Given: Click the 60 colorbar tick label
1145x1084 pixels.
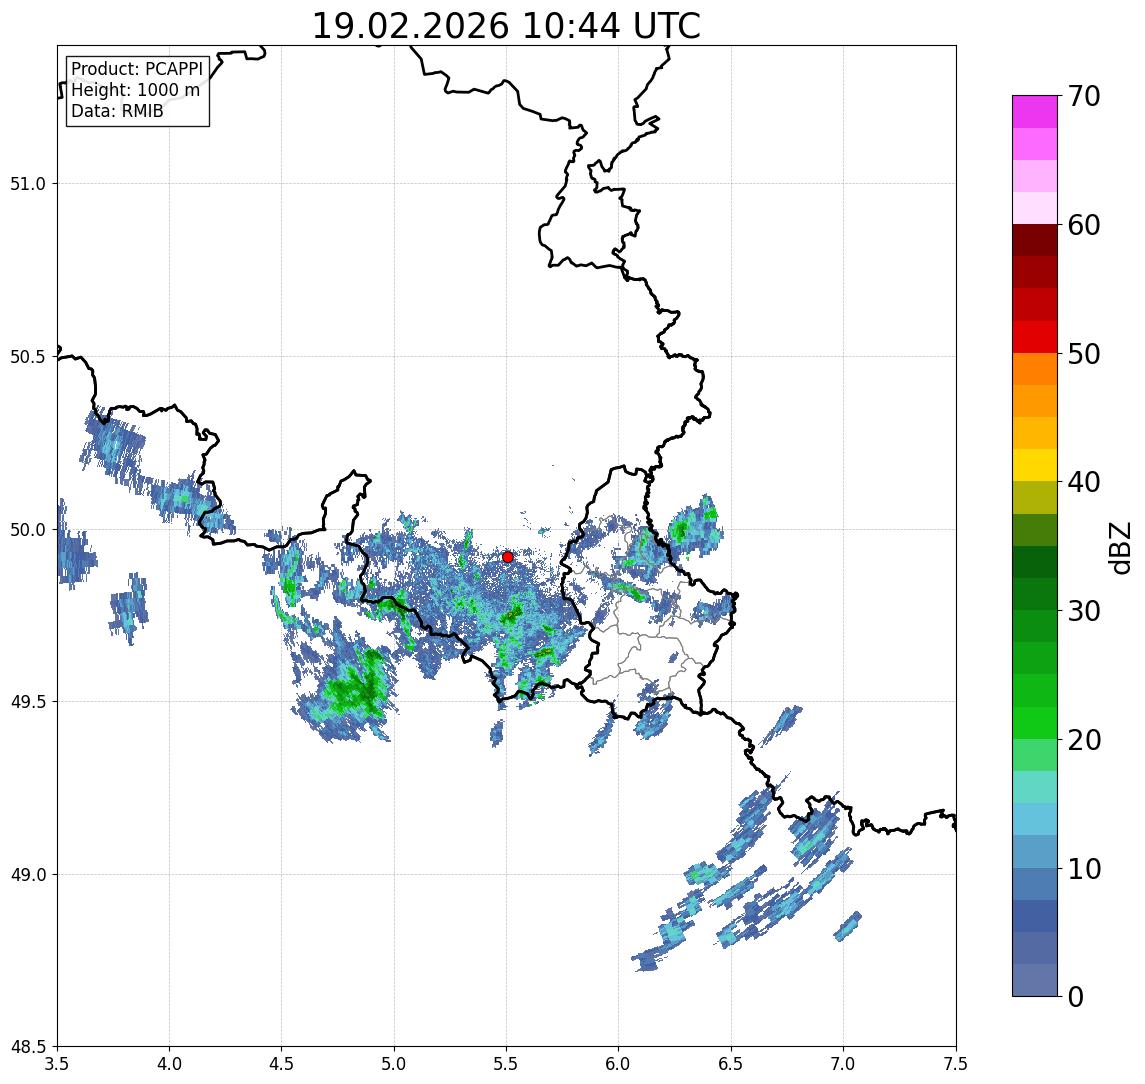Looking at the screenshot, I should click(x=1083, y=225).
